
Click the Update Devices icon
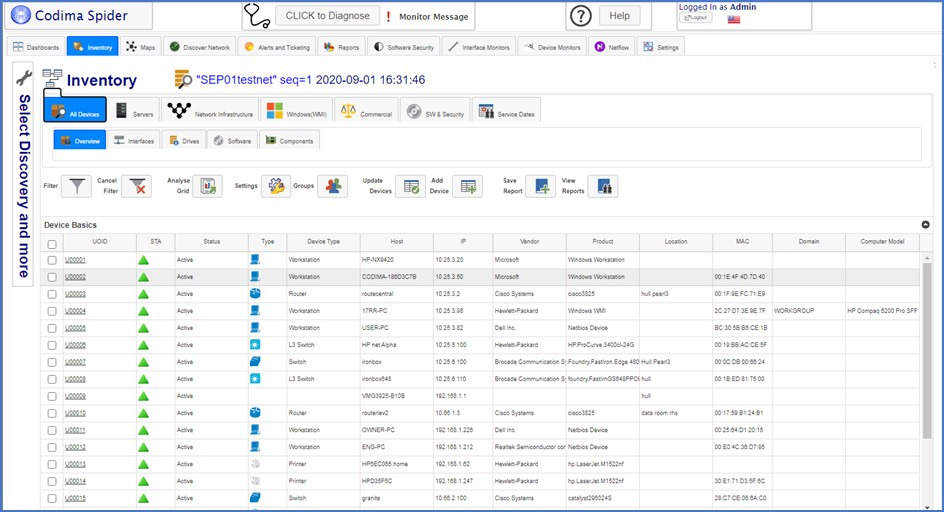point(411,186)
